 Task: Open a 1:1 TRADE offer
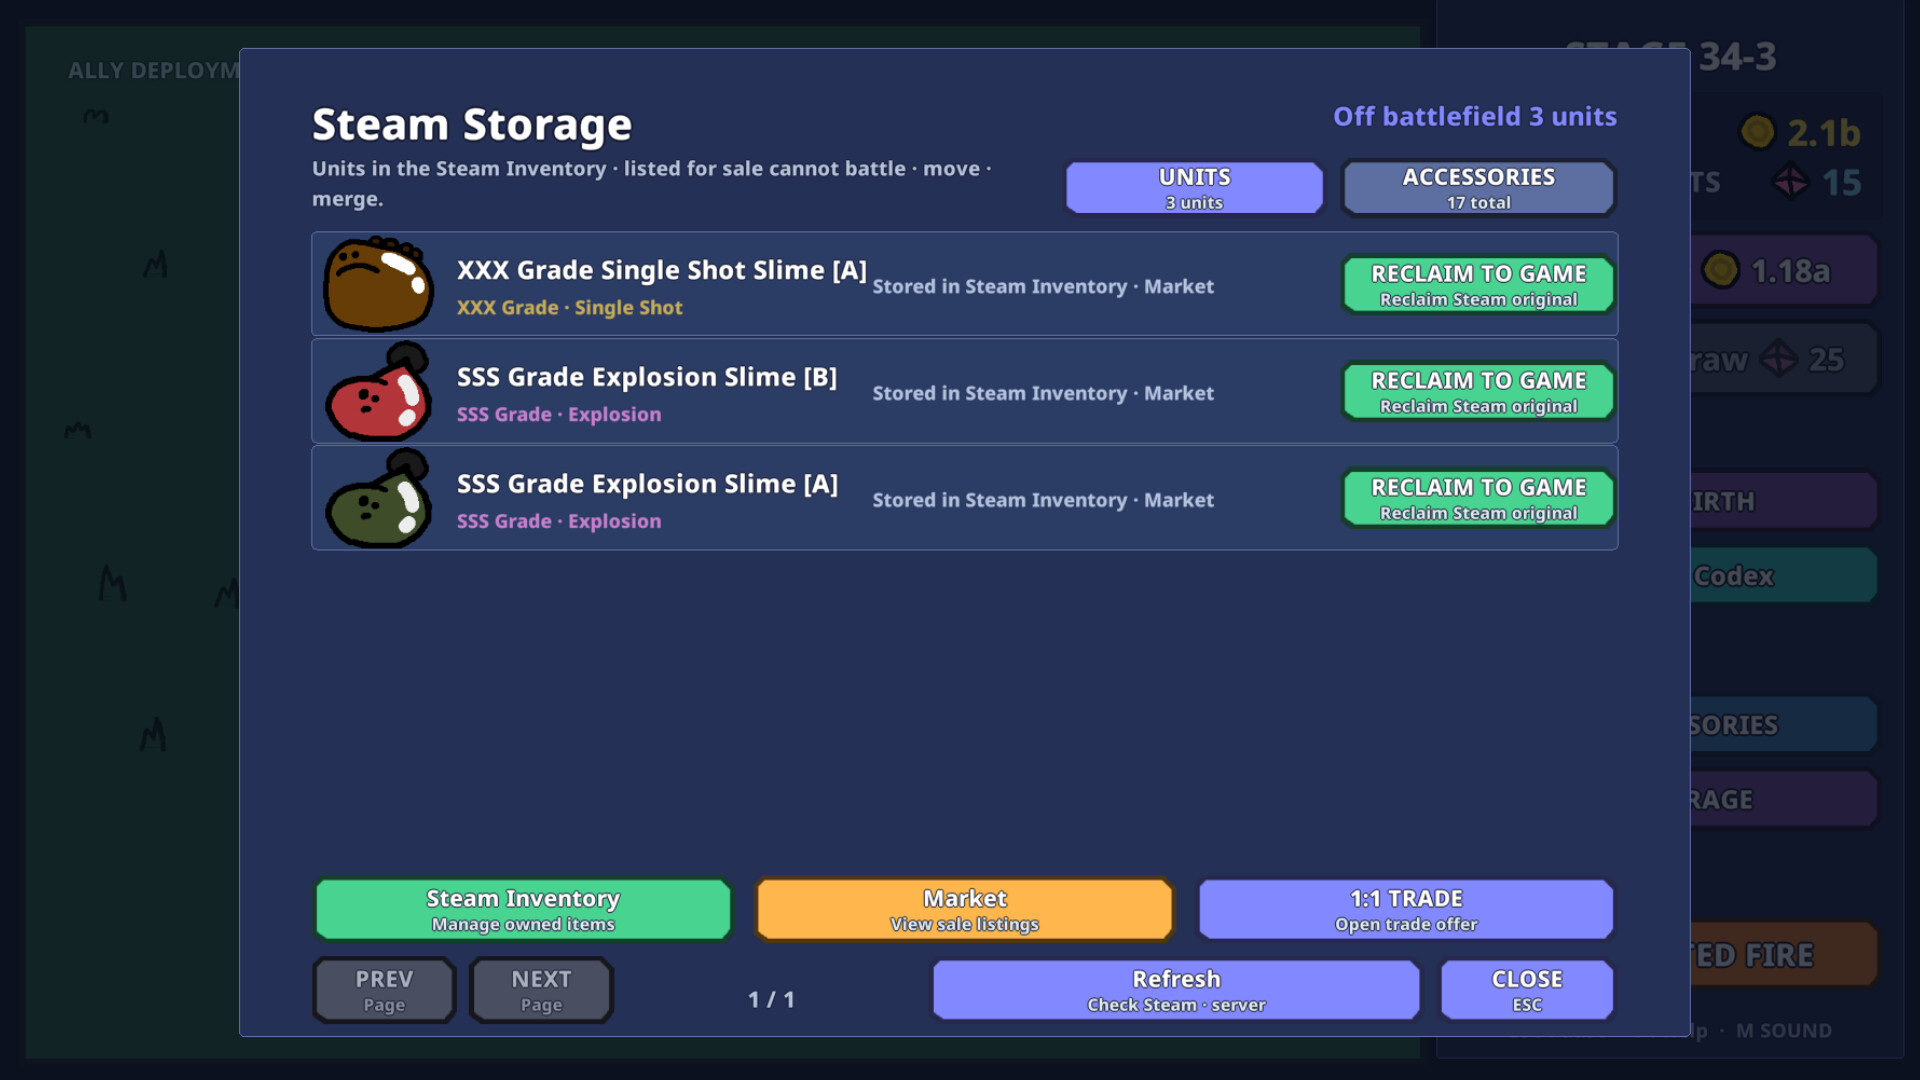click(1406, 910)
